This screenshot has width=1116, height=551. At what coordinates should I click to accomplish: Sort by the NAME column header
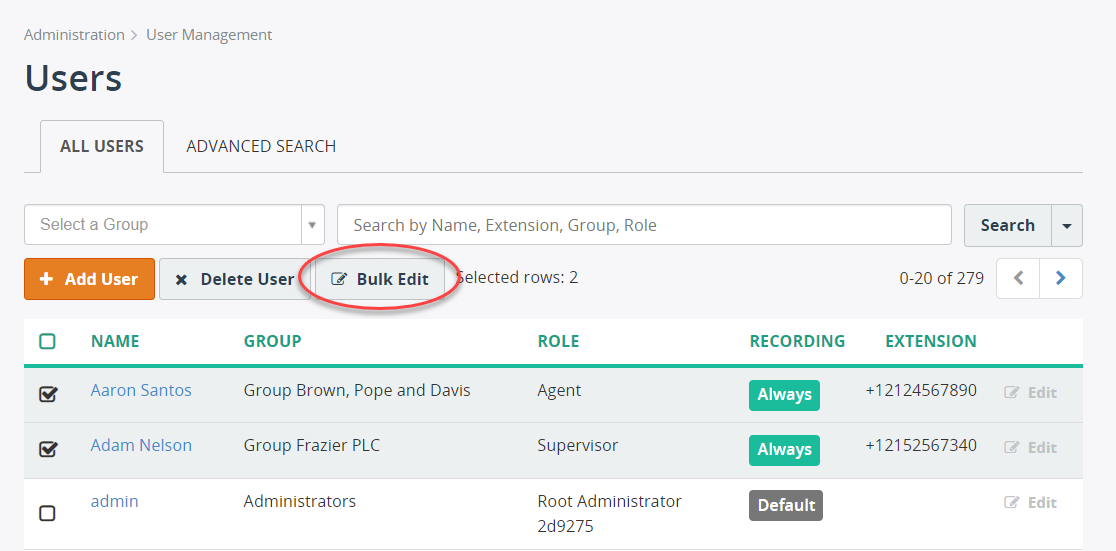coord(115,341)
